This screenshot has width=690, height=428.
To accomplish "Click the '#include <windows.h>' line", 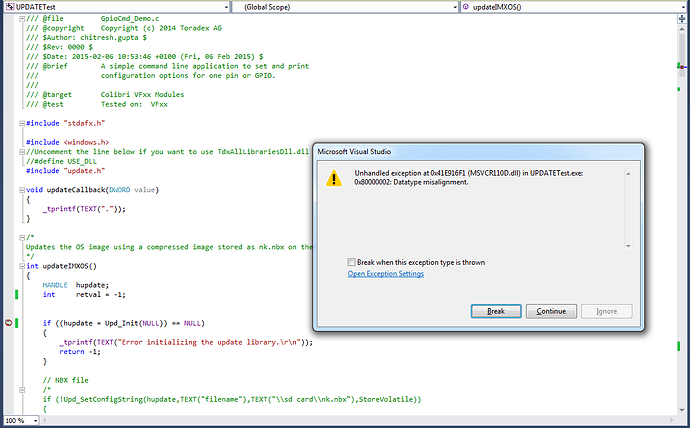I will coord(67,142).
